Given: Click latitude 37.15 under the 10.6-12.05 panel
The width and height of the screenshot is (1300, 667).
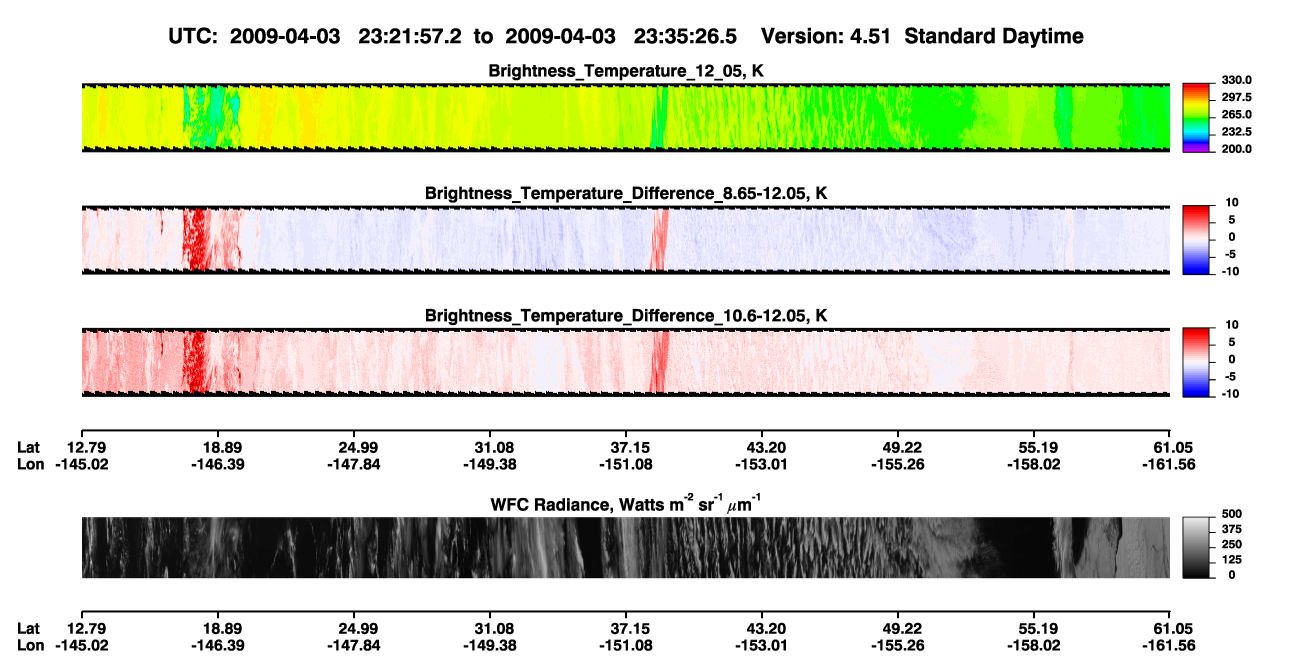Looking at the screenshot, I should 630,447.
